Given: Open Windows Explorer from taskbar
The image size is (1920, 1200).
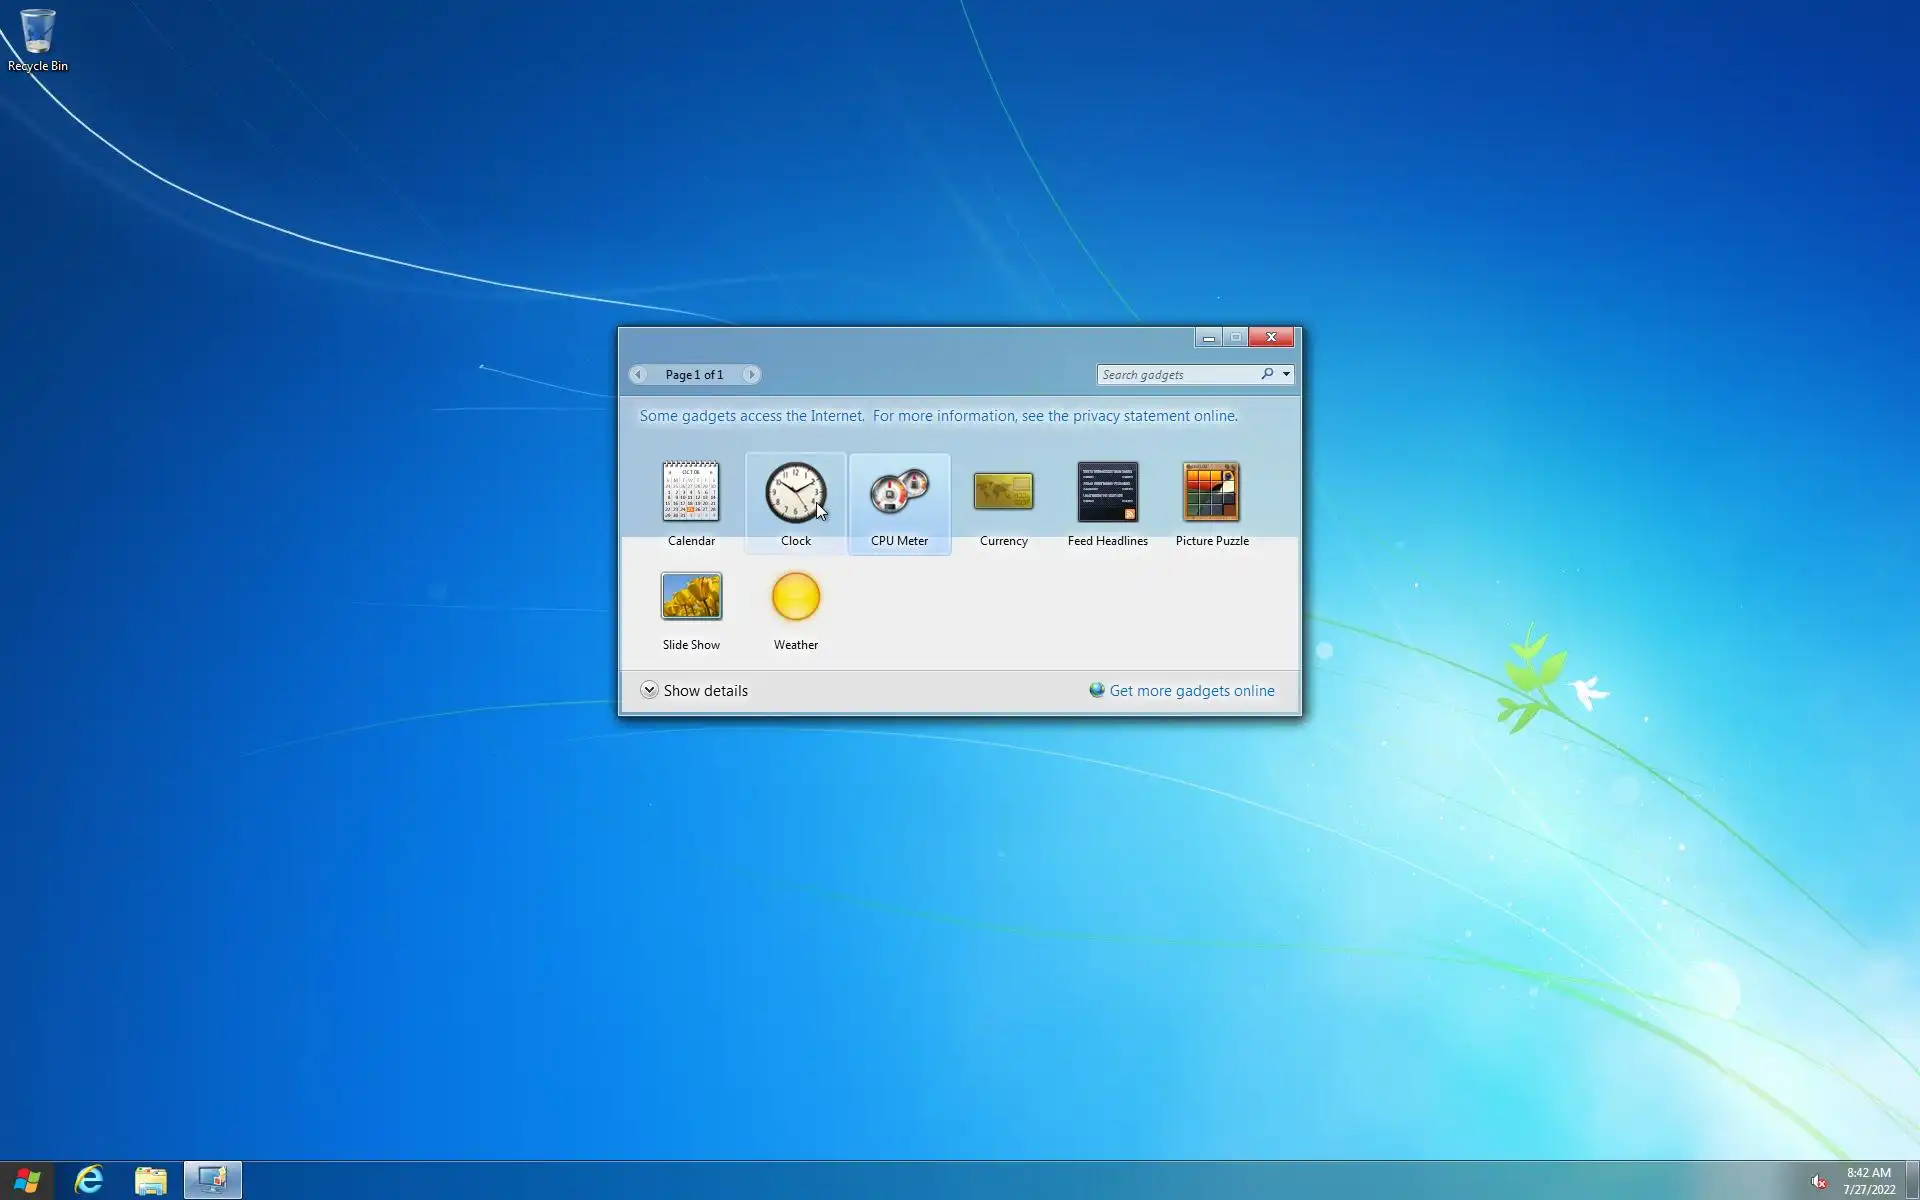Looking at the screenshot, I should pyautogui.click(x=151, y=1180).
